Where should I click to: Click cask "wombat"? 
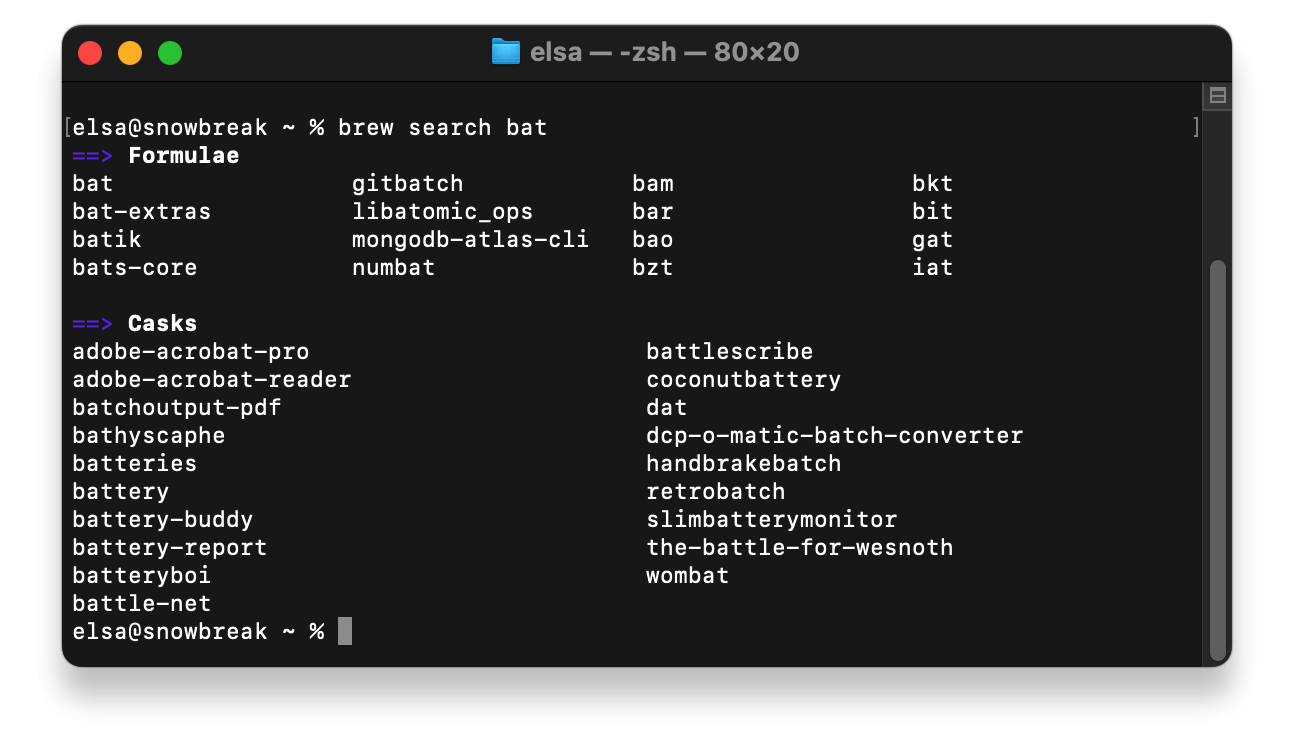tap(688, 576)
